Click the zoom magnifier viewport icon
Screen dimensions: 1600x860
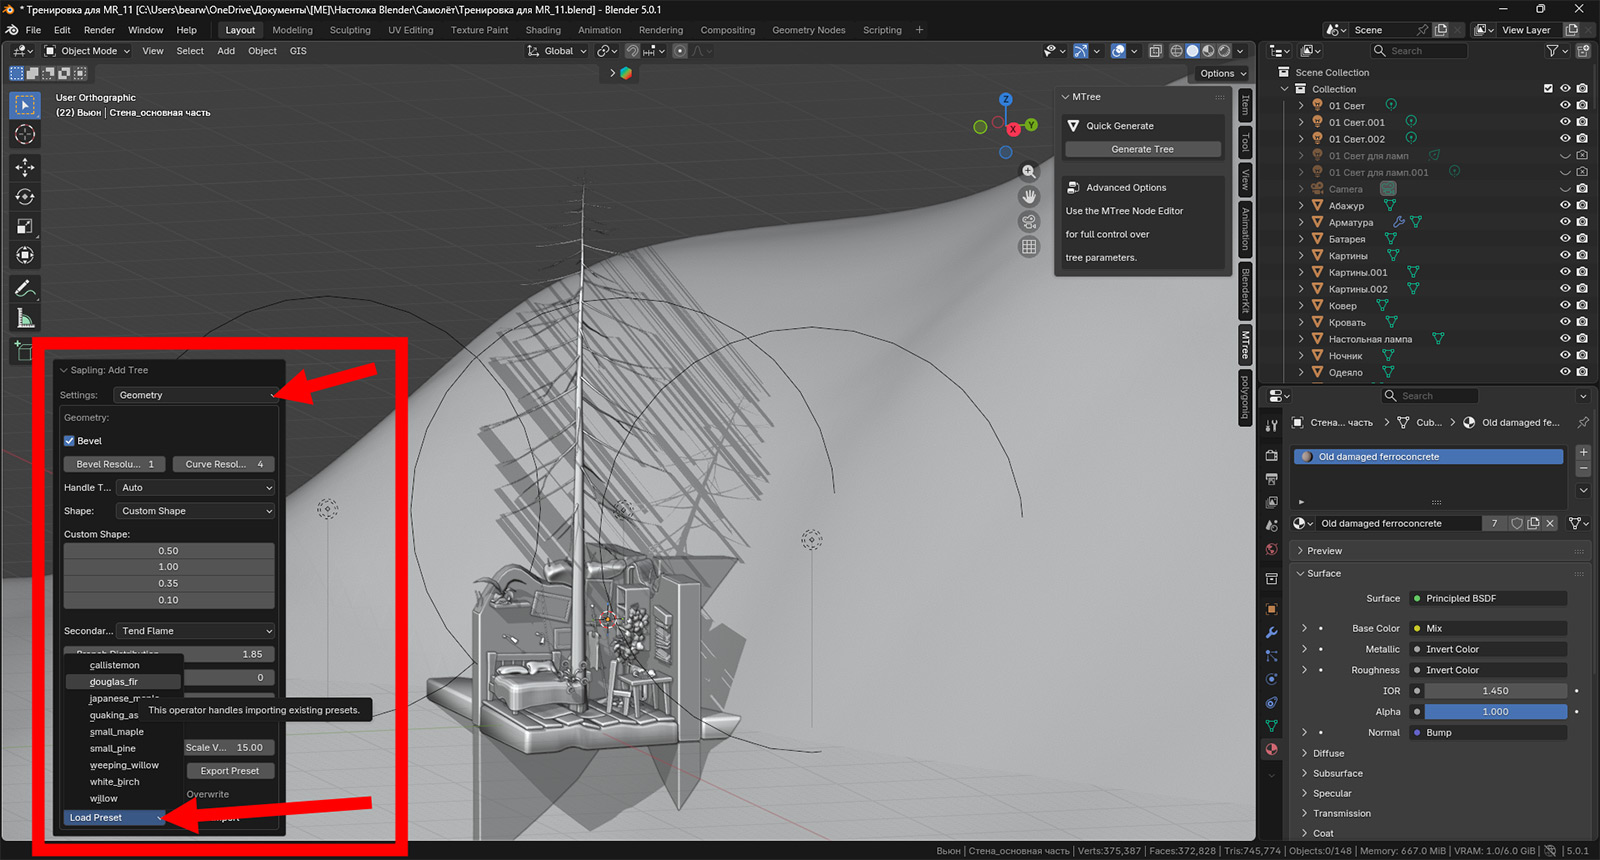point(1029,172)
